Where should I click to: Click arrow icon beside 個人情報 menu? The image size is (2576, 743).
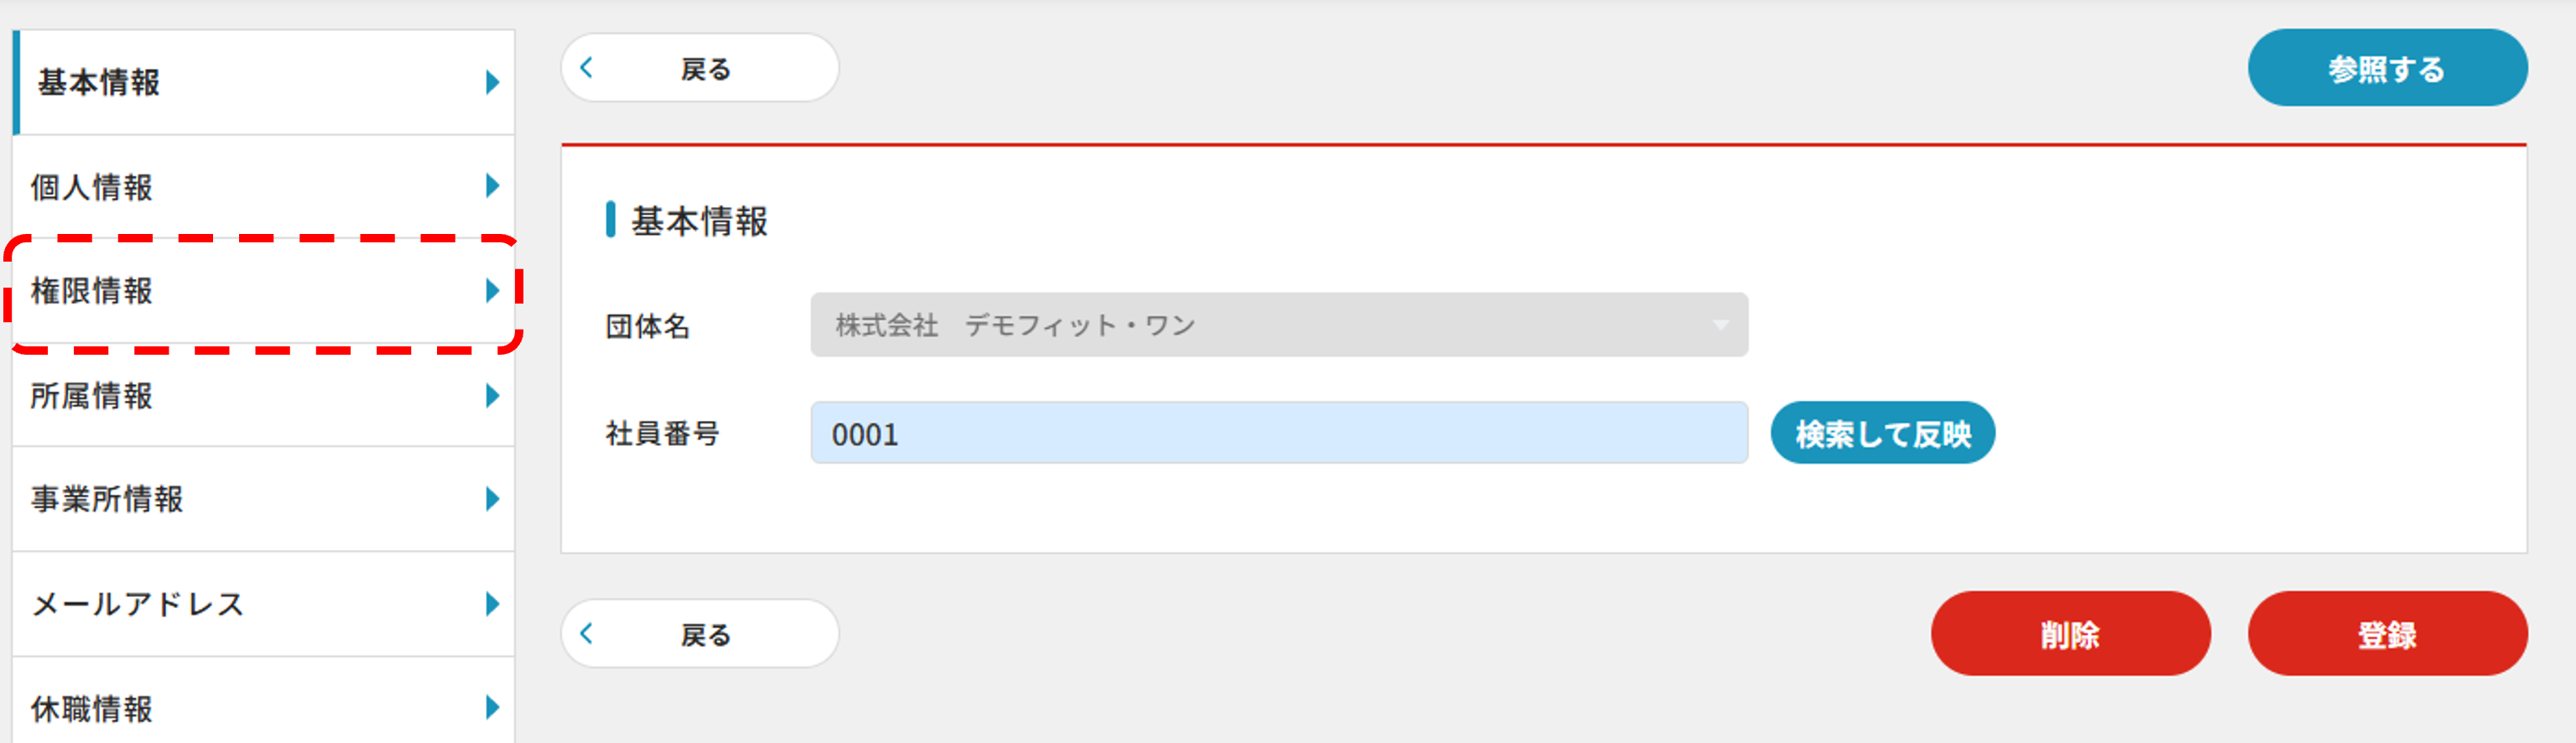pyautogui.click(x=492, y=186)
